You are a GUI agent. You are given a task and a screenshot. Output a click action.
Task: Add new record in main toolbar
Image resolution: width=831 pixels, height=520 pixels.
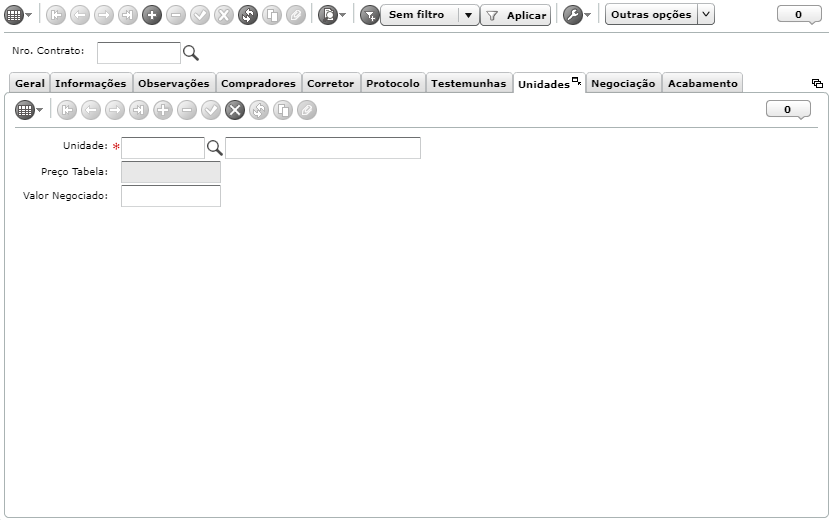pos(152,15)
